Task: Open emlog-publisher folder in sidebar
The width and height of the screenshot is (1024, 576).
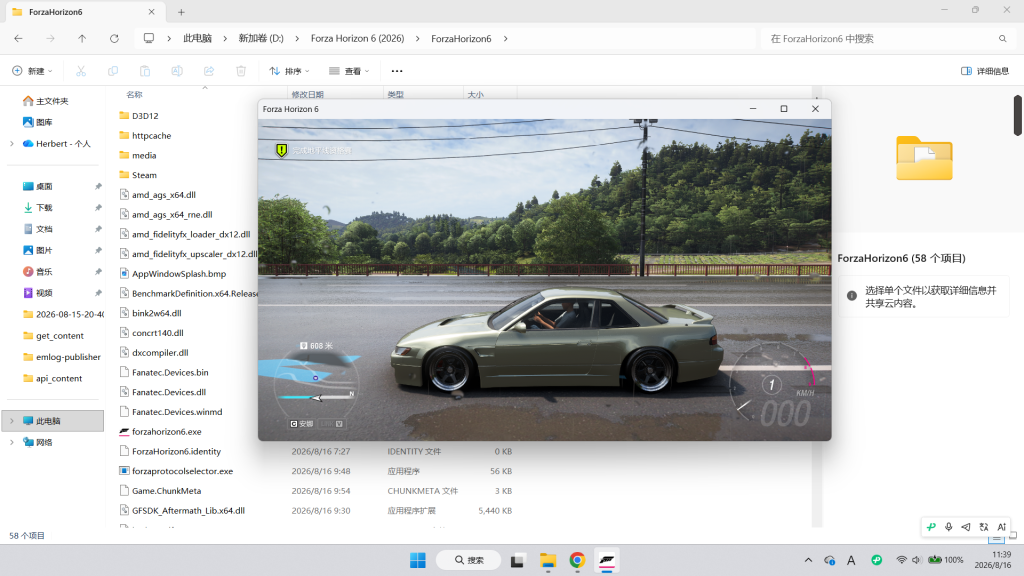Action: point(69,357)
